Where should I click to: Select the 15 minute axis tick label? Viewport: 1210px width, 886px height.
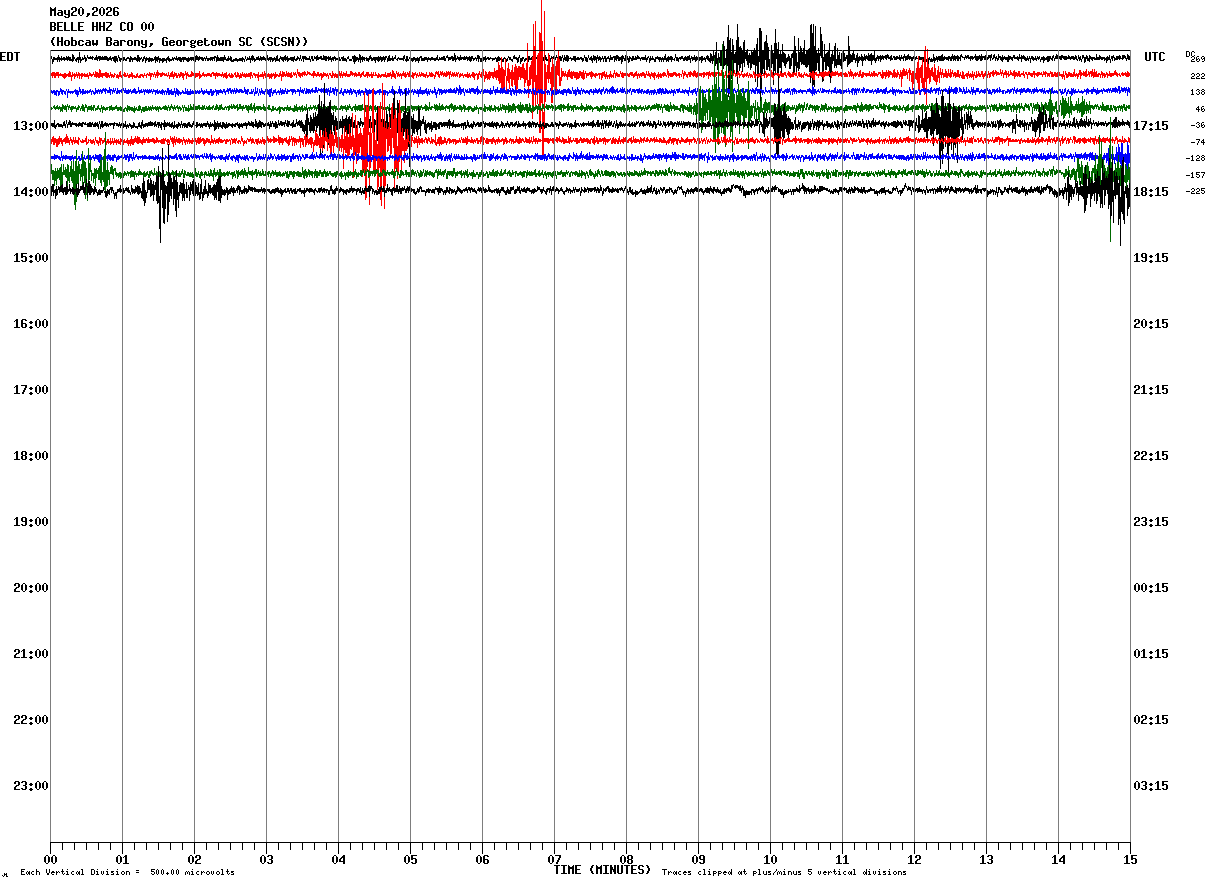coord(1130,859)
